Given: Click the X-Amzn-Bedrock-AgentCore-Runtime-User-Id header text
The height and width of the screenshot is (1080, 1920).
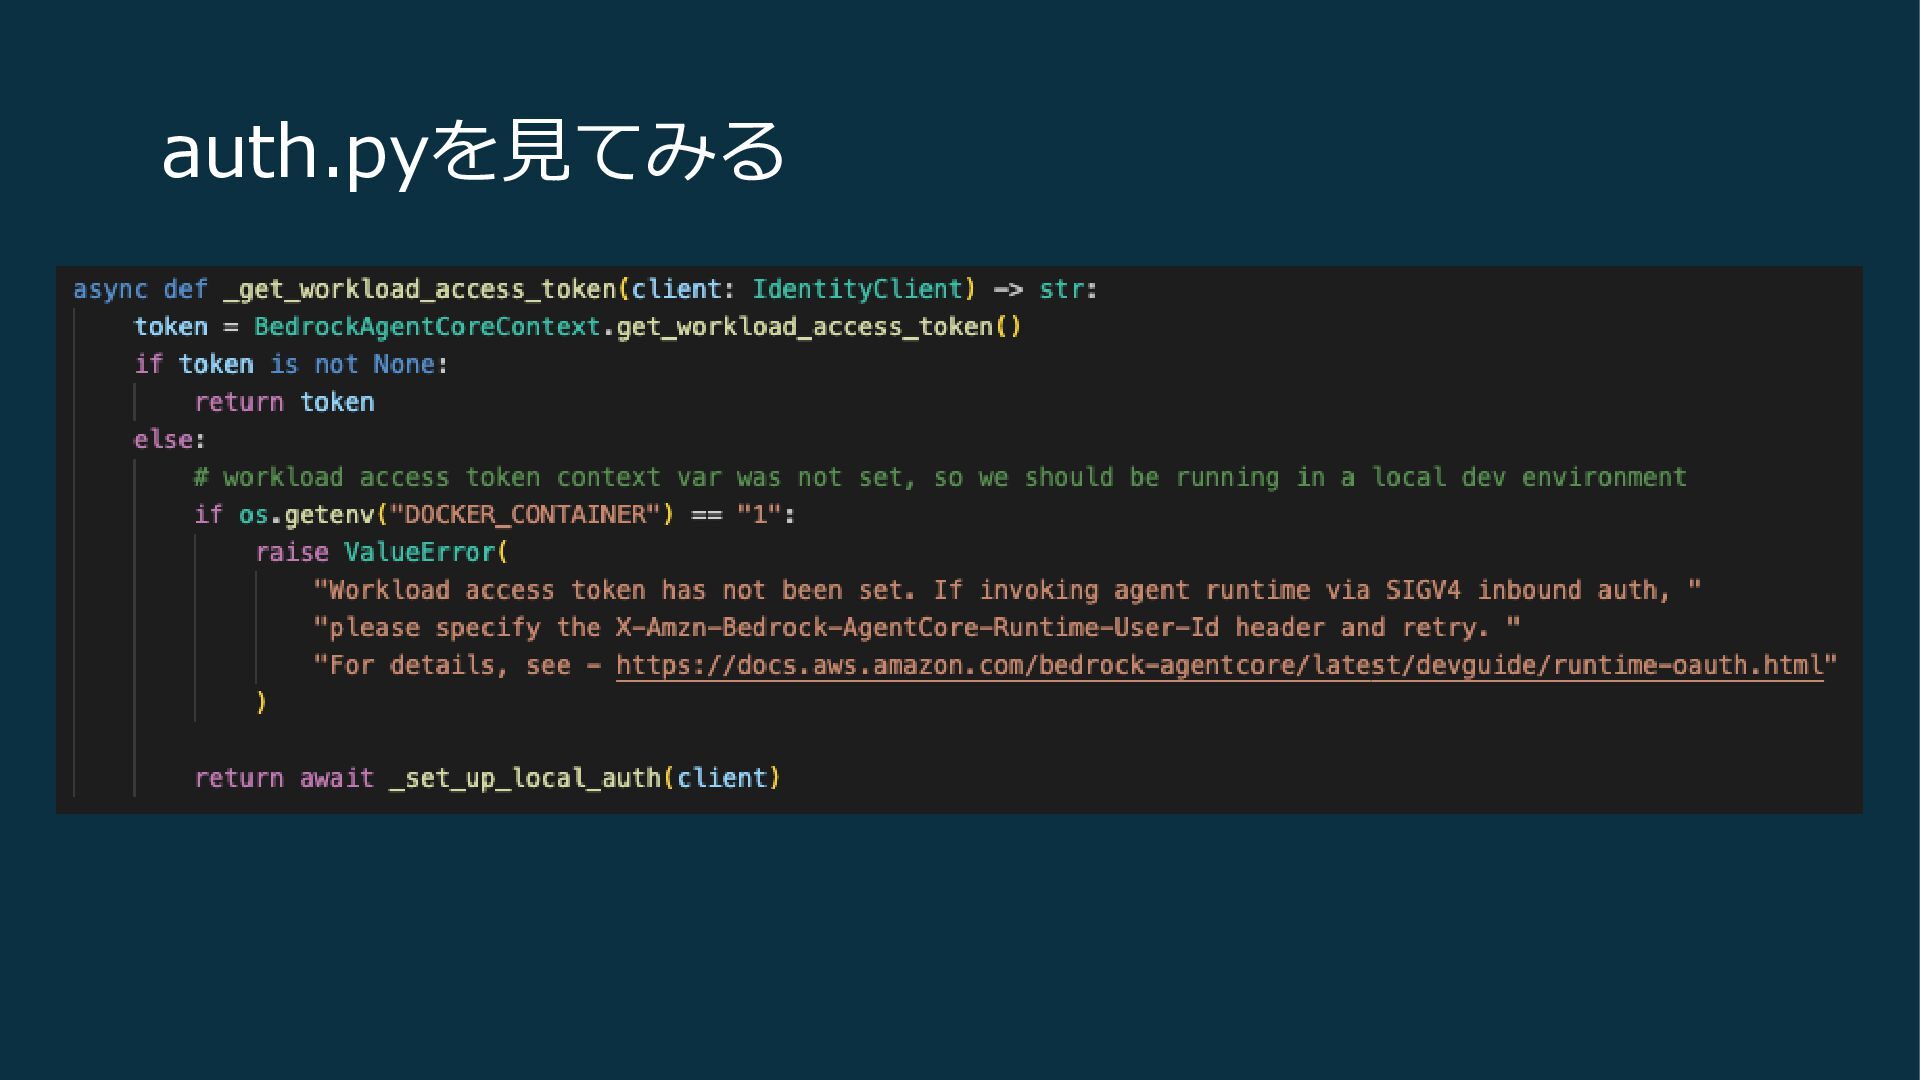Looking at the screenshot, I should tap(917, 628).
